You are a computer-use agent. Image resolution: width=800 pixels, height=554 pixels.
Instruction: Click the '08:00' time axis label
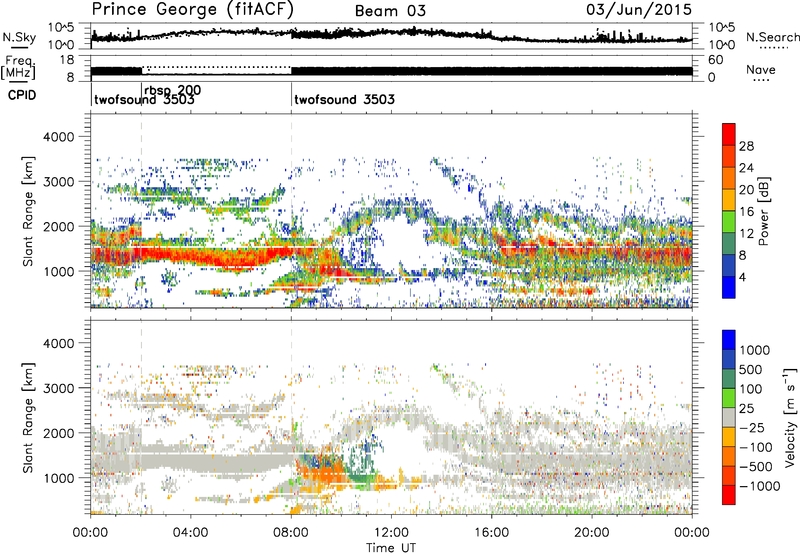pyautogui.click(x=291, y=533)
